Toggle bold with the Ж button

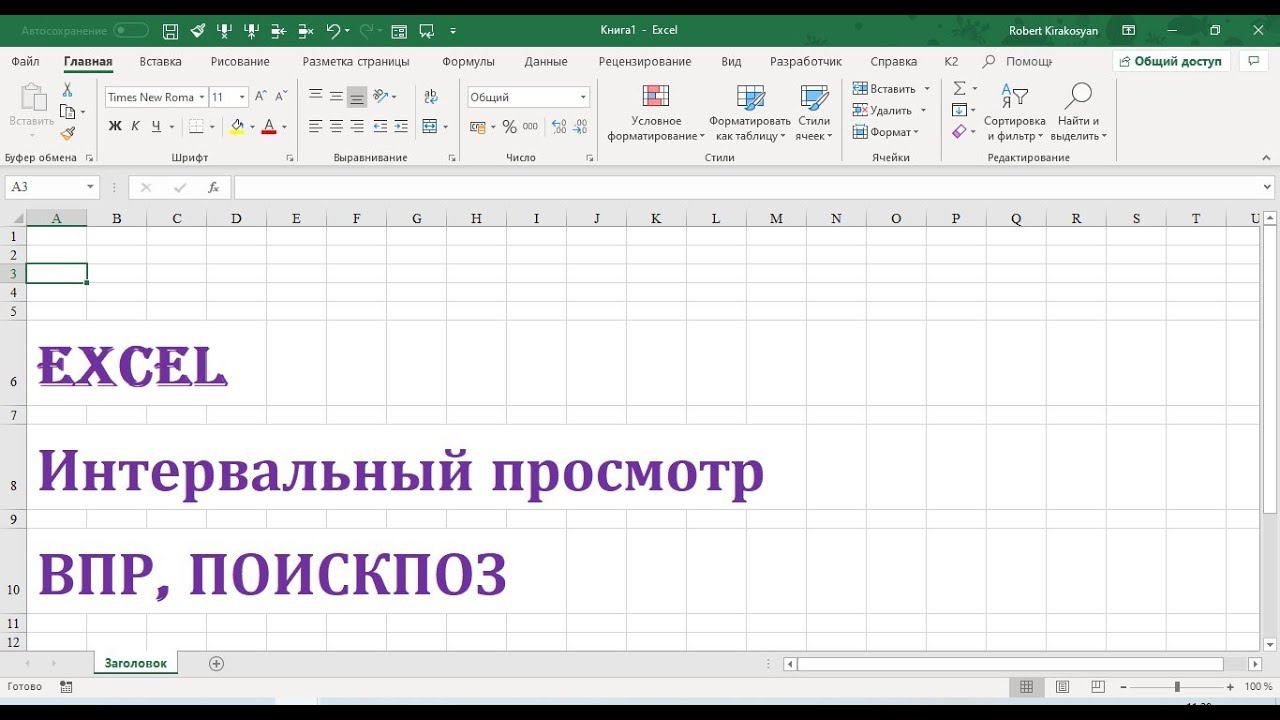114,126
